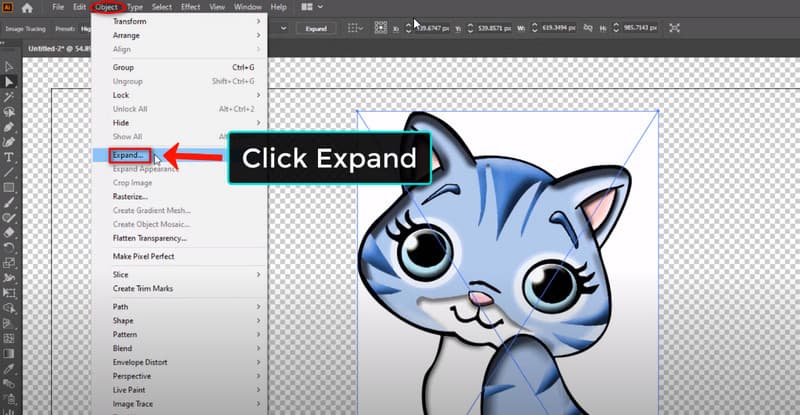800x415 pixels.
Task: Pick the Shaper tool
Action: [x=9, y=217]
